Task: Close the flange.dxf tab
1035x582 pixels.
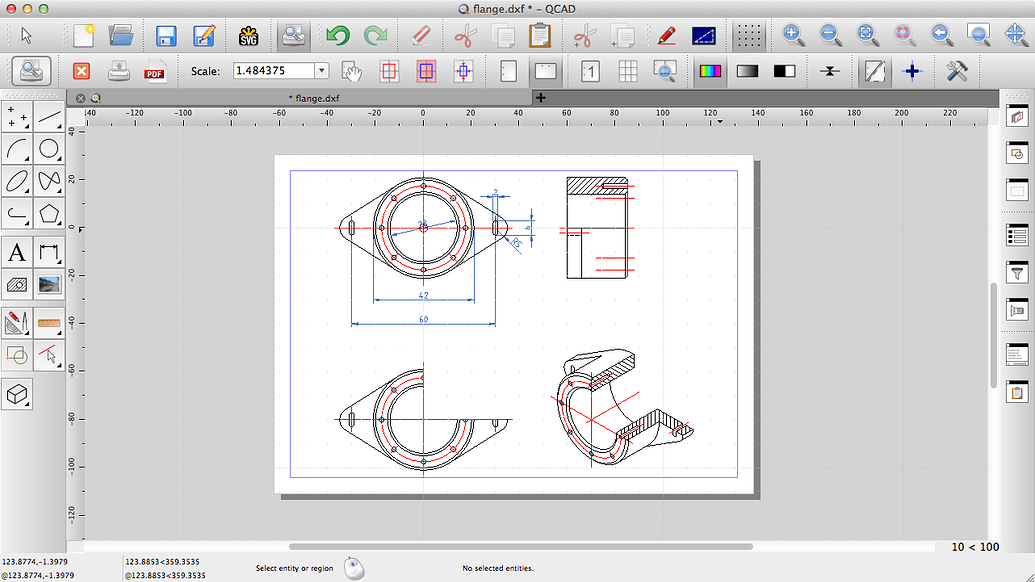Action: click(81, 98)
